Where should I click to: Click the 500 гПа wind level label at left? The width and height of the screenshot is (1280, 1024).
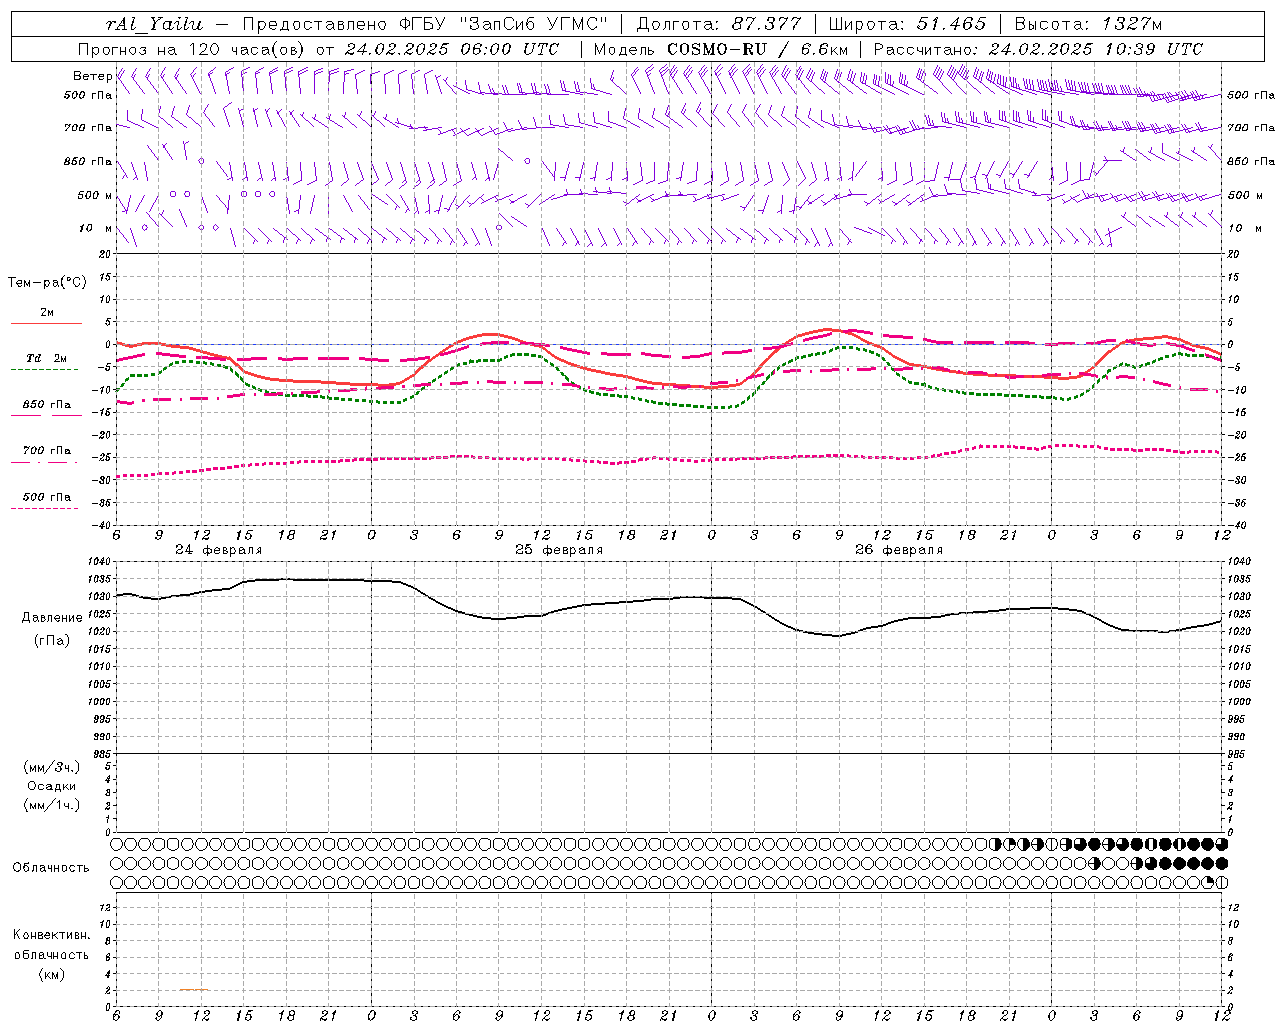[88, 95]
